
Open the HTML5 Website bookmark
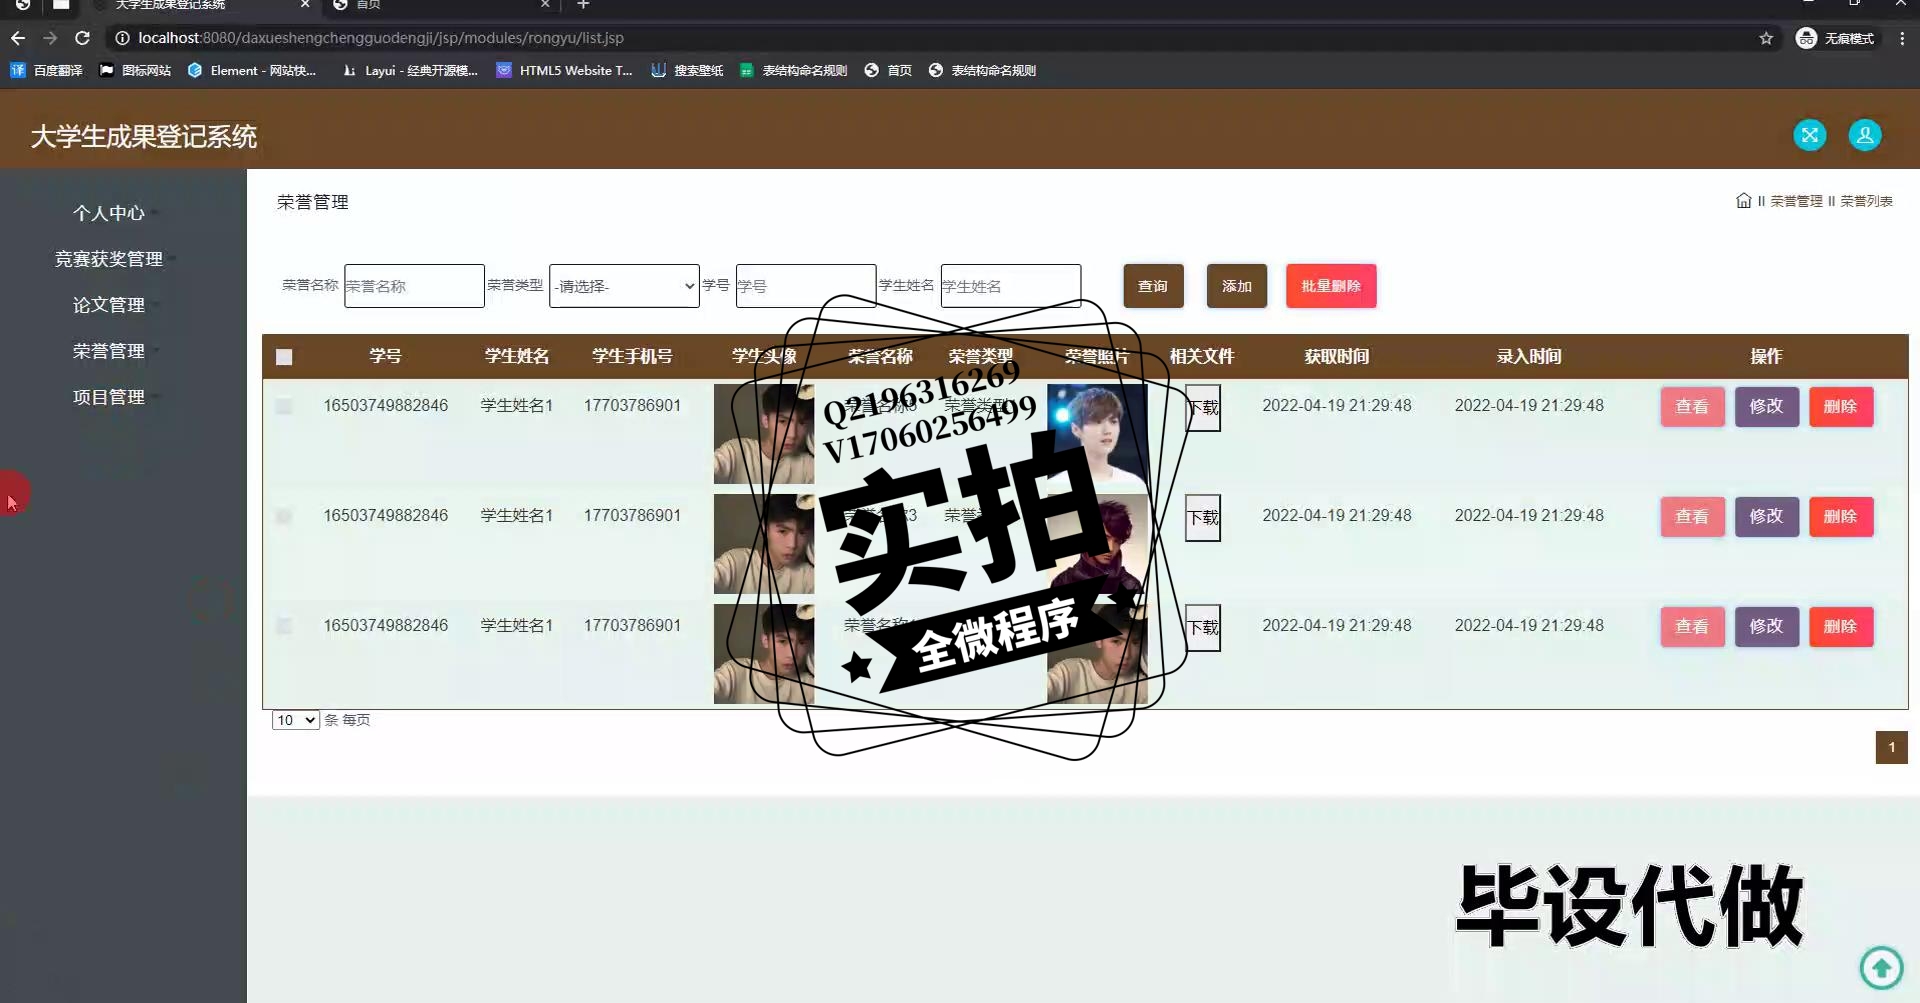point(564,70)
